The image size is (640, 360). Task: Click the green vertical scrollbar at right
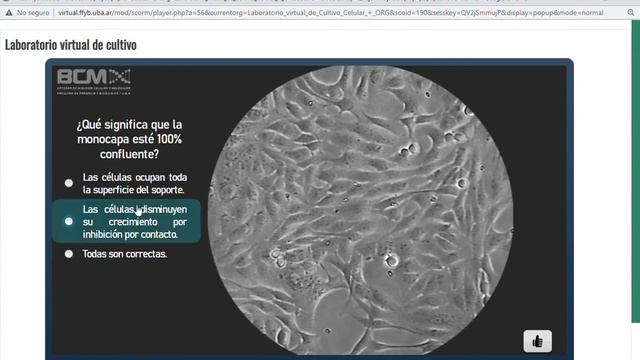[x=636, y=171]
